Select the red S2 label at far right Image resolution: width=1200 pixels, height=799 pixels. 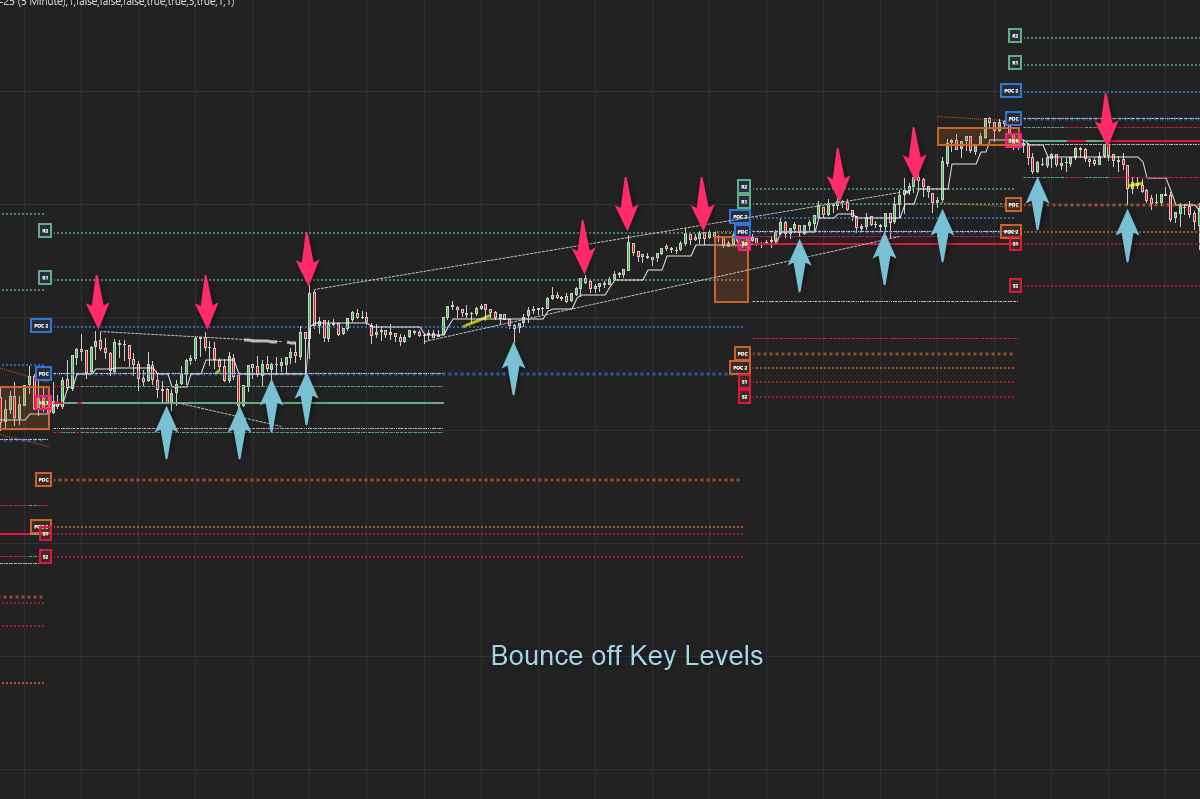click(1015, 286)
